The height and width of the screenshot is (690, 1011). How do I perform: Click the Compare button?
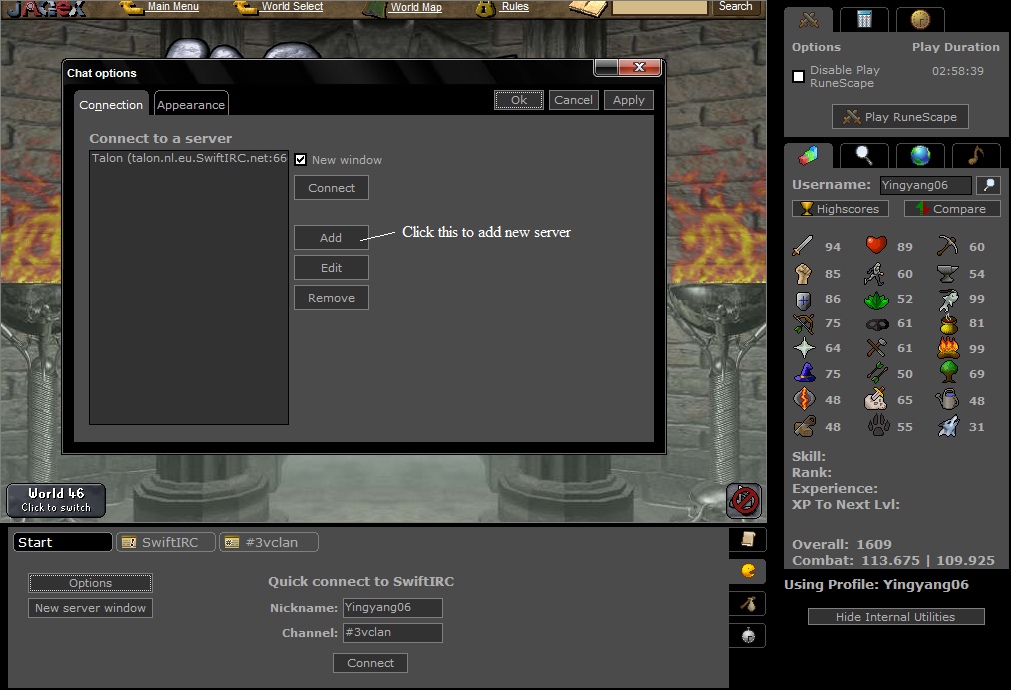coord(952,208)
